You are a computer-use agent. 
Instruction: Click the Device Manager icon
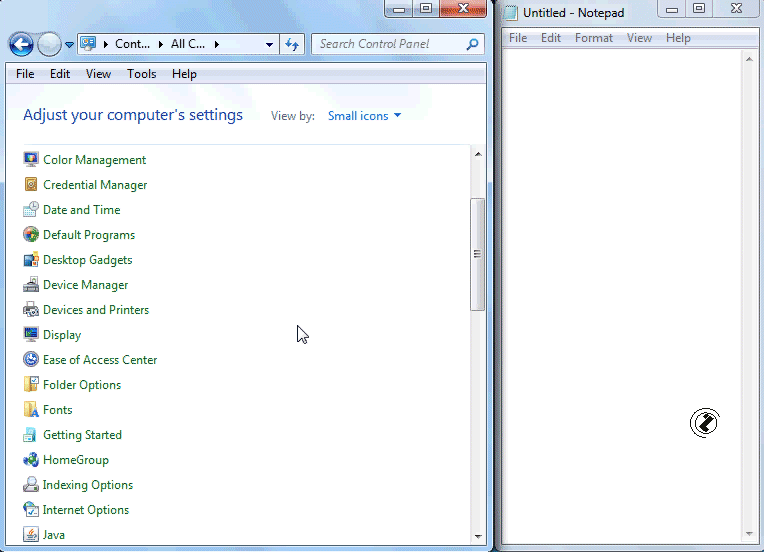[31, 285]
